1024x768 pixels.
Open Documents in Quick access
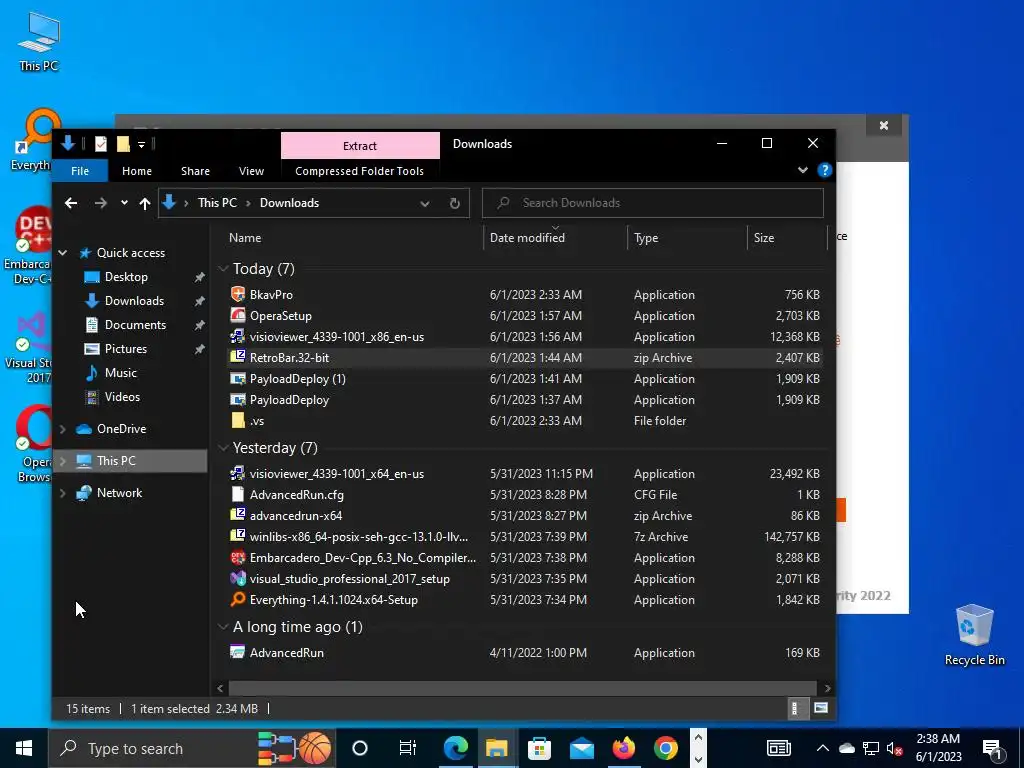coord(135,325)
